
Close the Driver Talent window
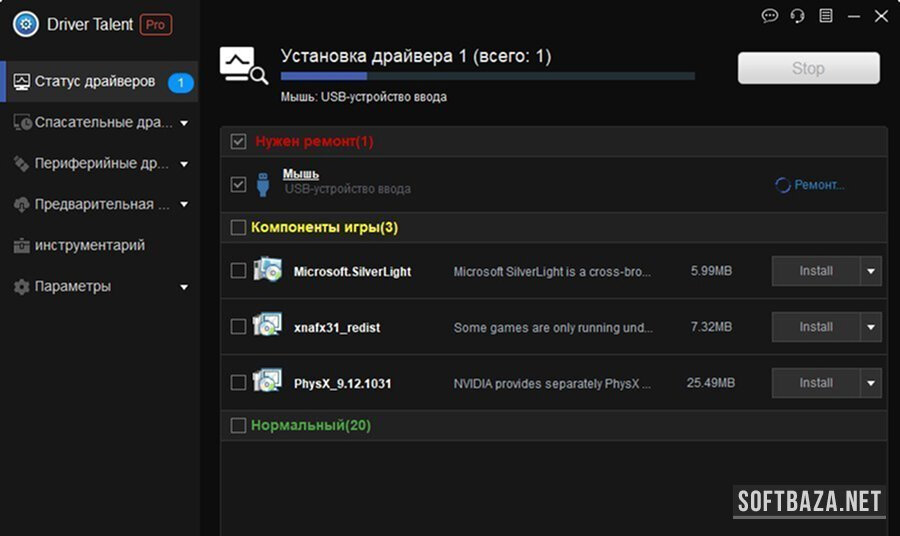point(881,15)
